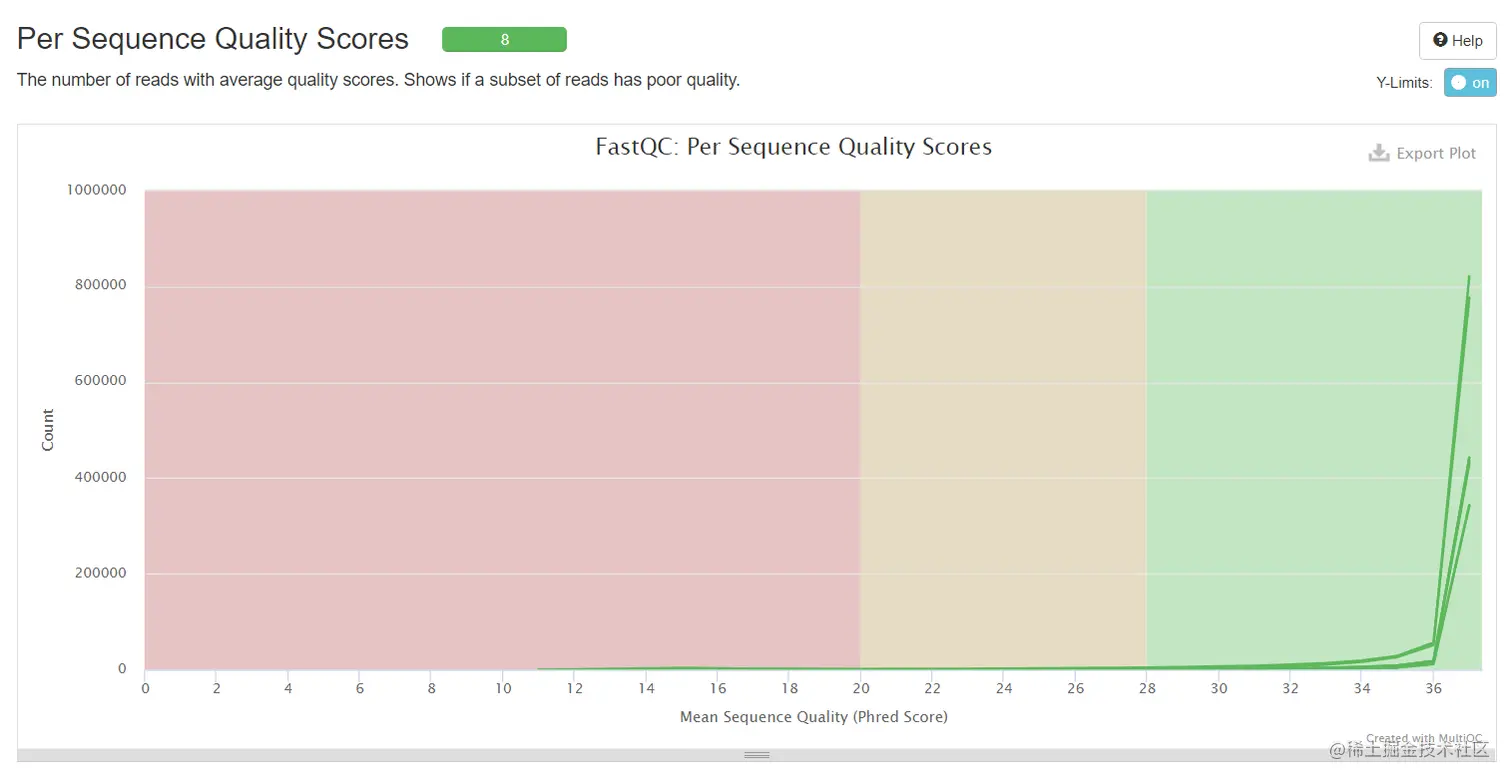
Task: Click the white knob on the Y-Limits toggle
Action: (x=1459, y=83)
